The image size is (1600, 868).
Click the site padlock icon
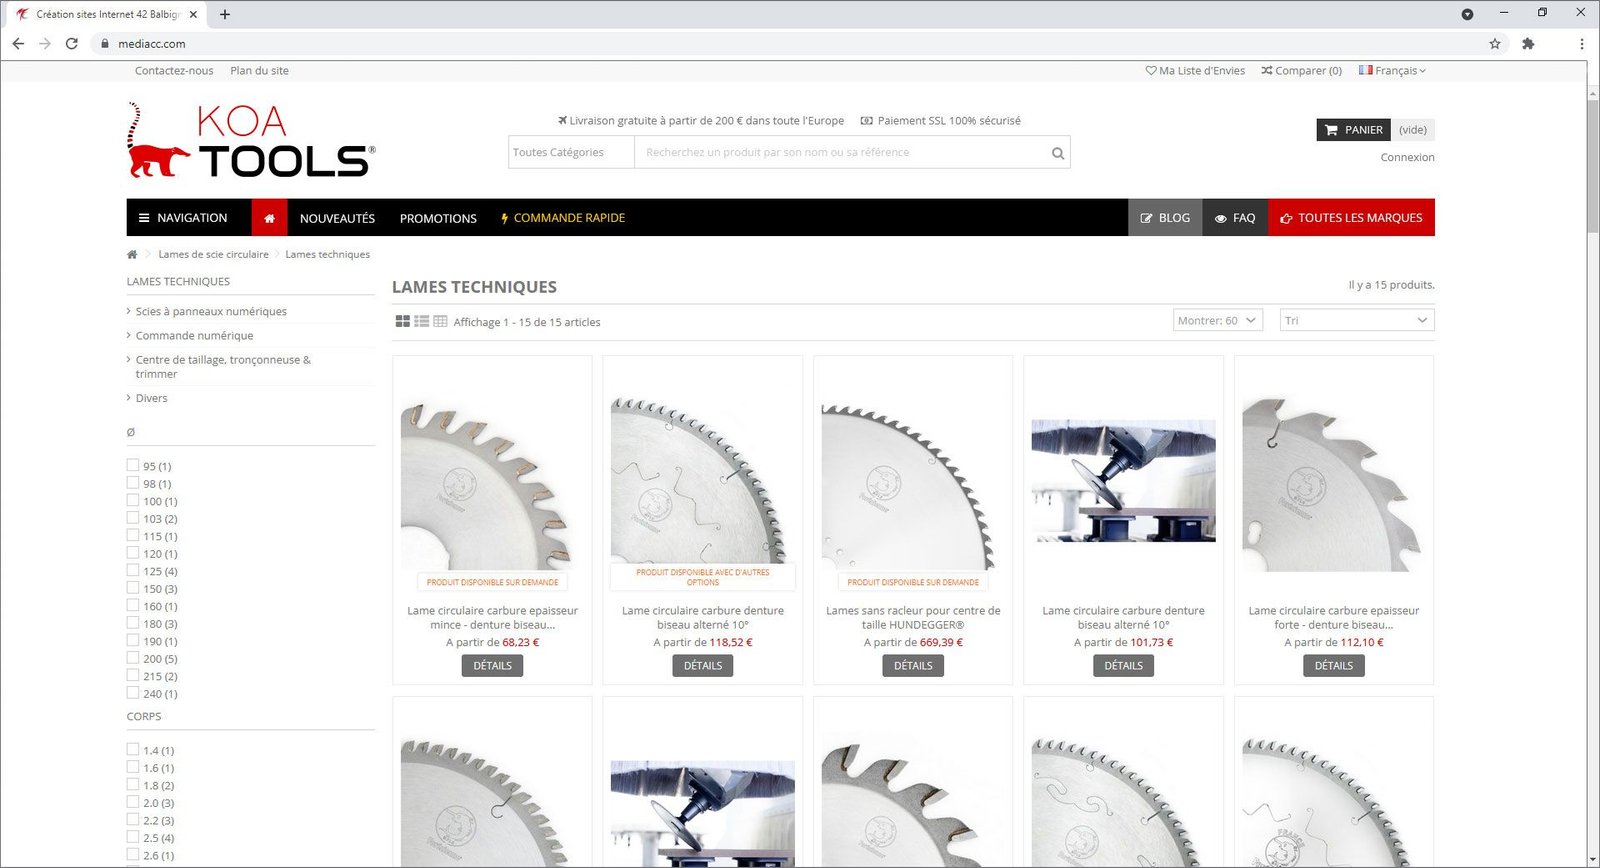pos(105,43)
